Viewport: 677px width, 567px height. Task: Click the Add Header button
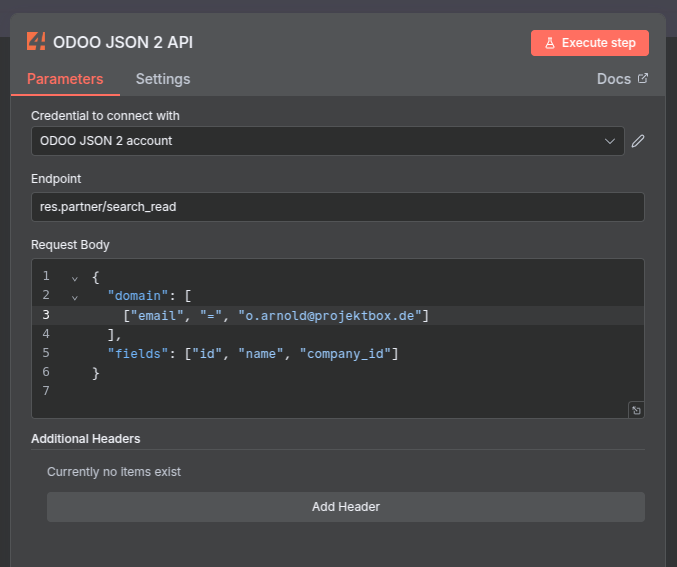point(345,507)
